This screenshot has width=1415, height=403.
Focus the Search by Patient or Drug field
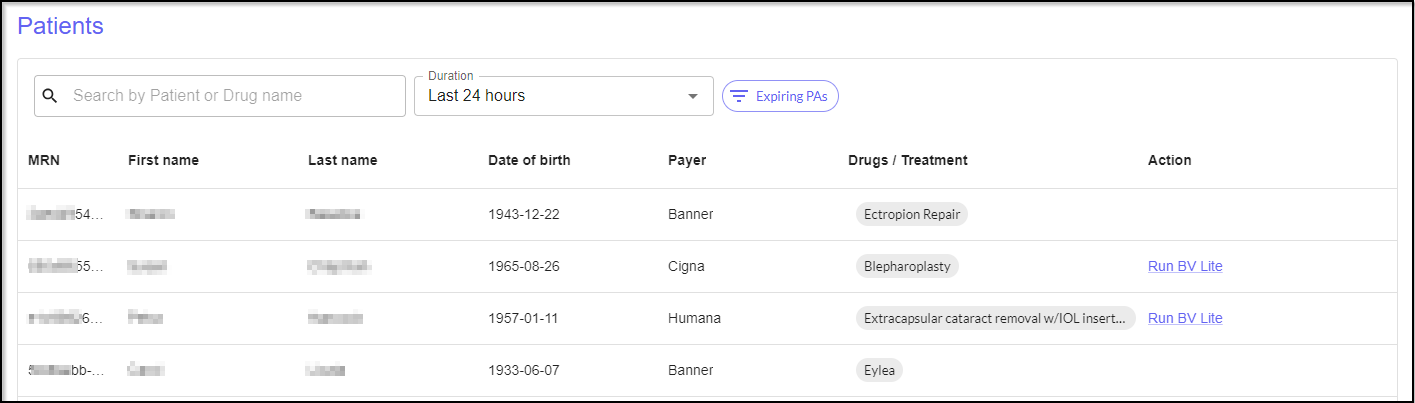[x=230, y=96]
